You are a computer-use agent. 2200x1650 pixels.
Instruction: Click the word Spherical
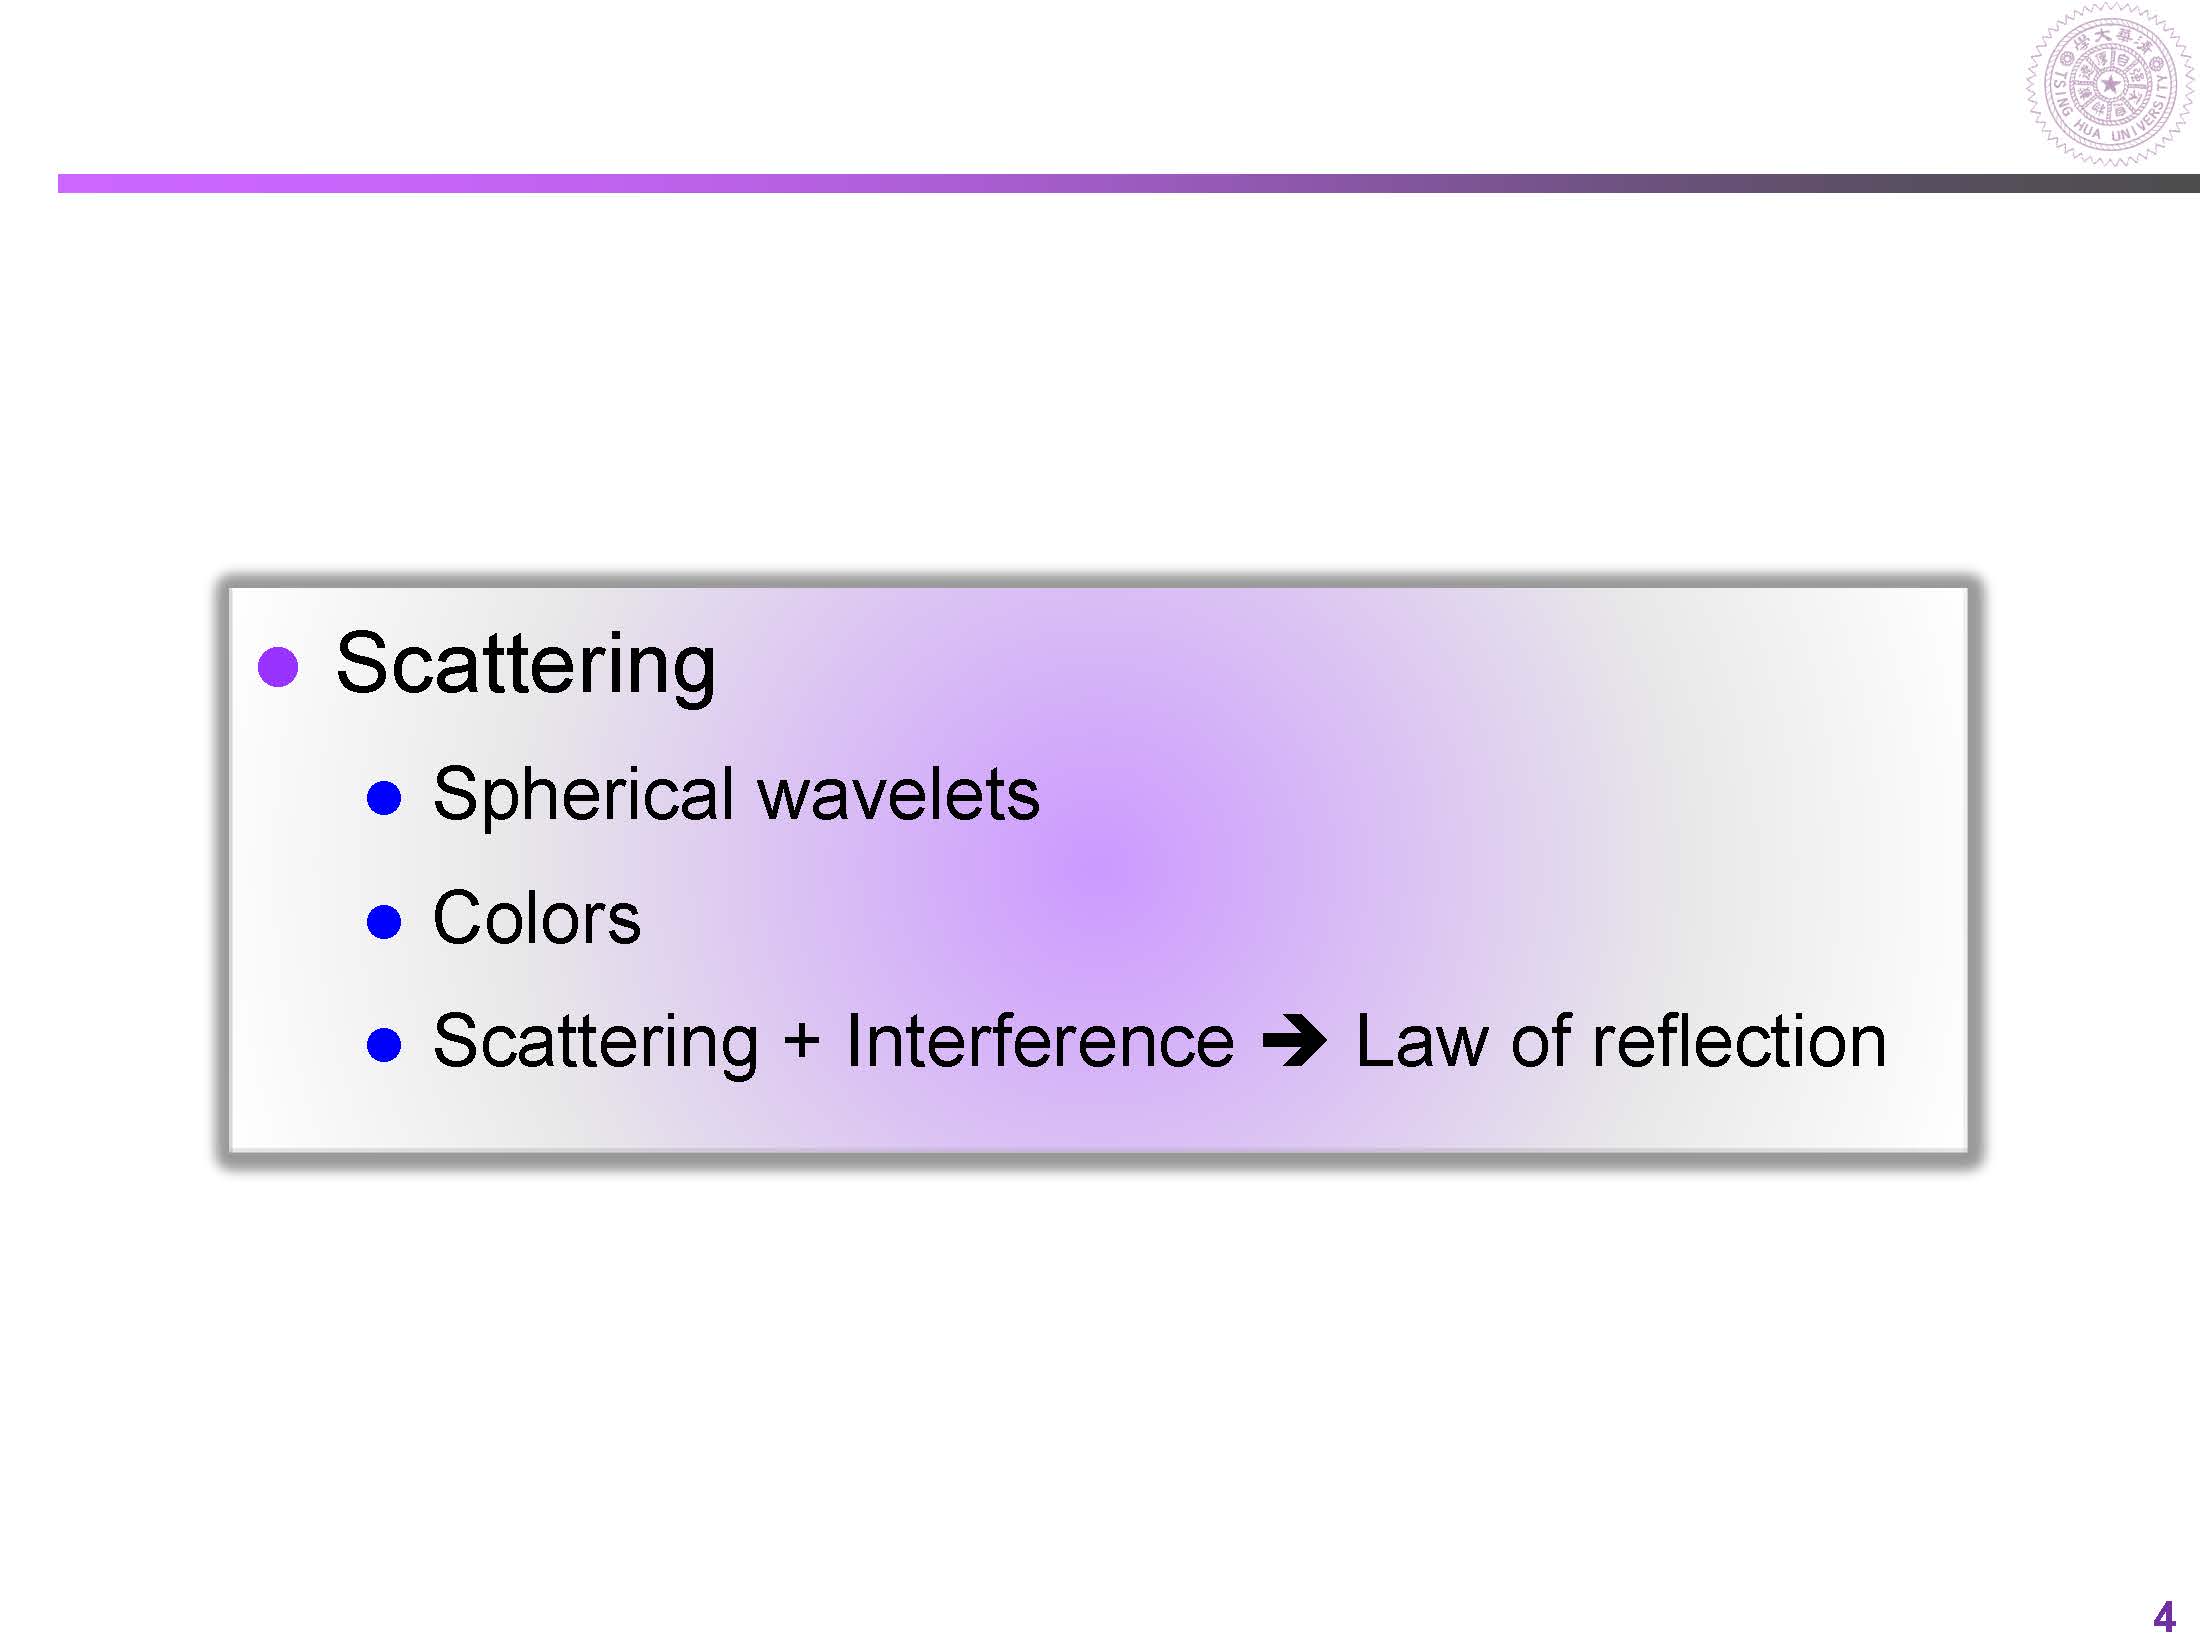pyautogui.click(x=583, y=796)
